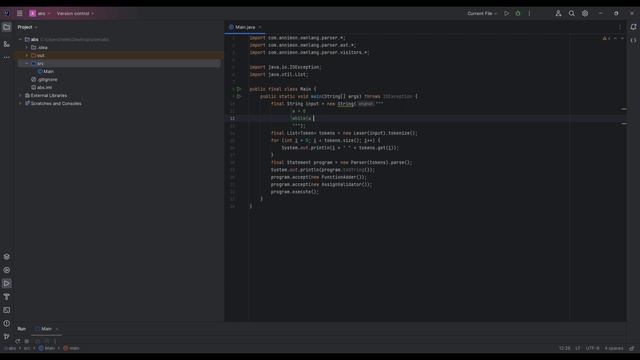Click line number 12 in the gutter

[x=232, y=118]
